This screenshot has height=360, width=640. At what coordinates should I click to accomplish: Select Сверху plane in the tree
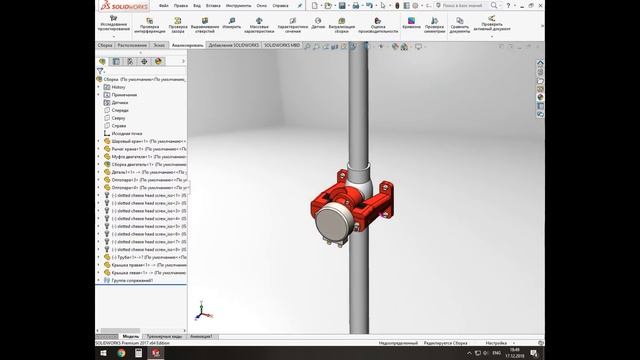point(118,118)
